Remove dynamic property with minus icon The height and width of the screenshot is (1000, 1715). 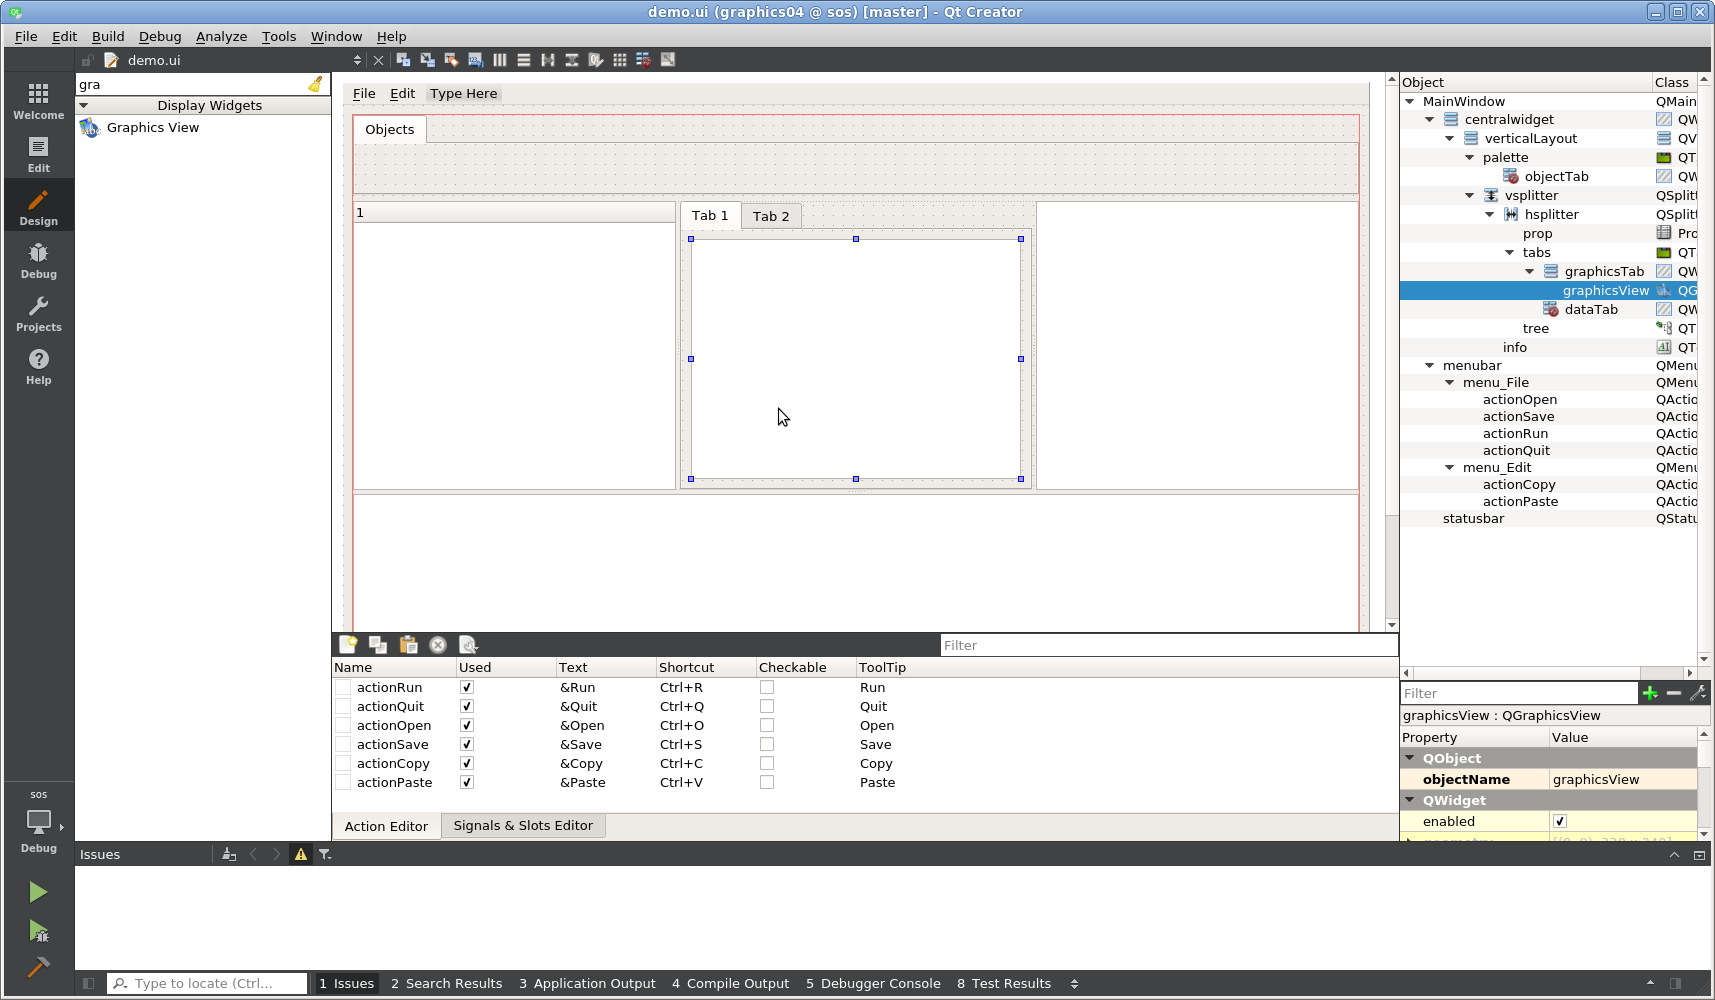(1674, 693)
